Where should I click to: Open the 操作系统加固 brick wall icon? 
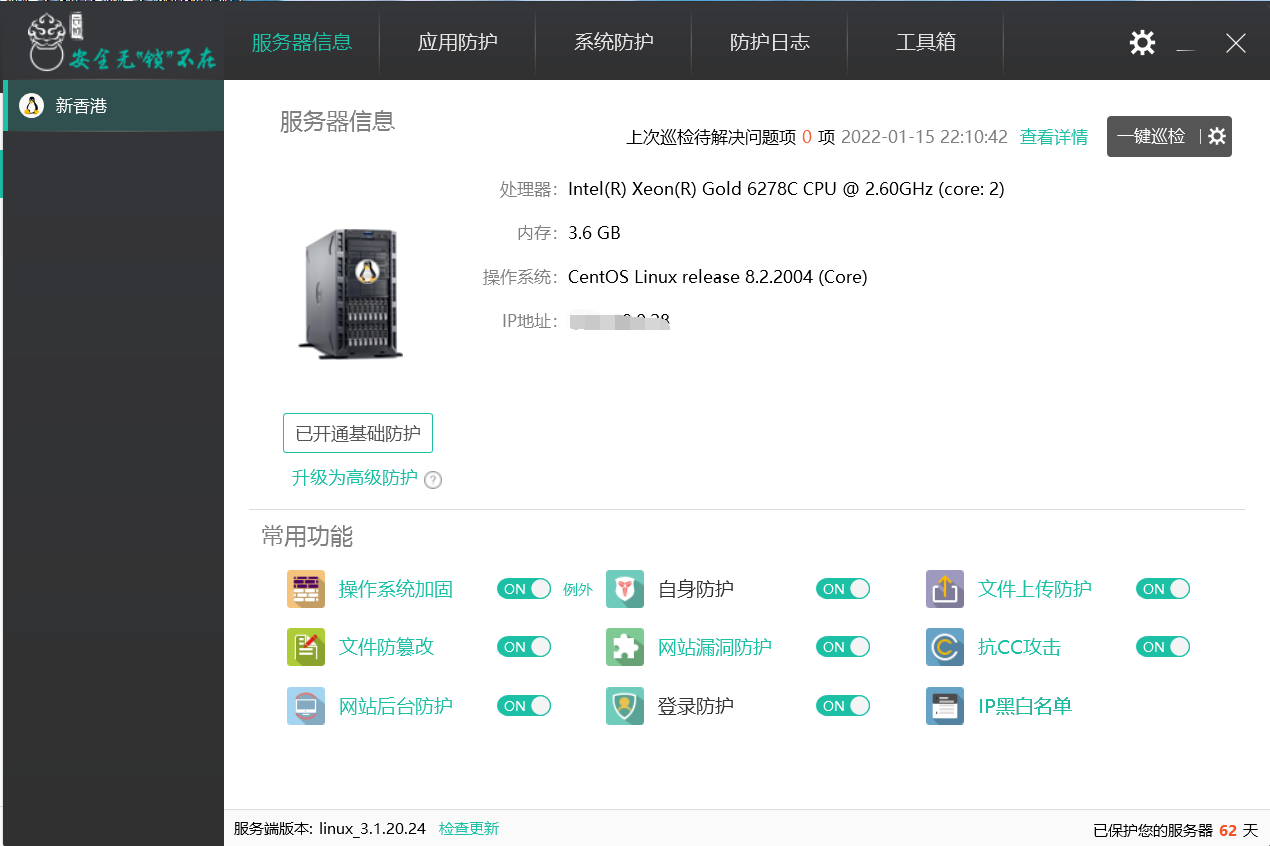306,589
